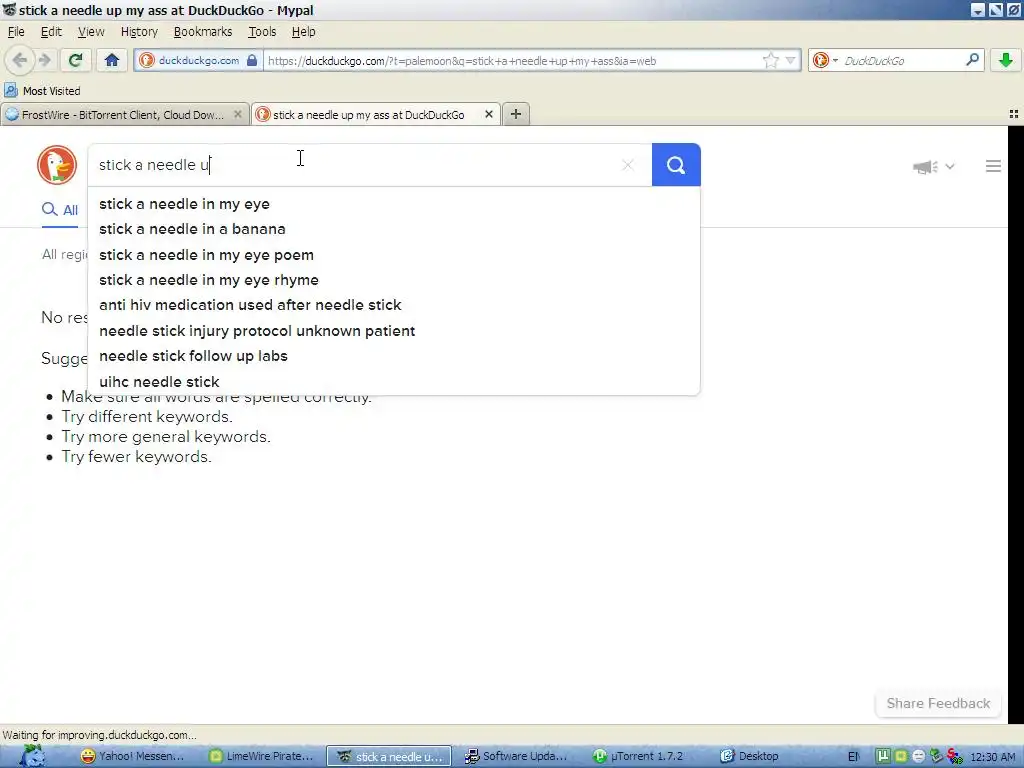Open the megaphone menu on DuckDuckGo
1024x768 pixels.
tap(933, 167)
